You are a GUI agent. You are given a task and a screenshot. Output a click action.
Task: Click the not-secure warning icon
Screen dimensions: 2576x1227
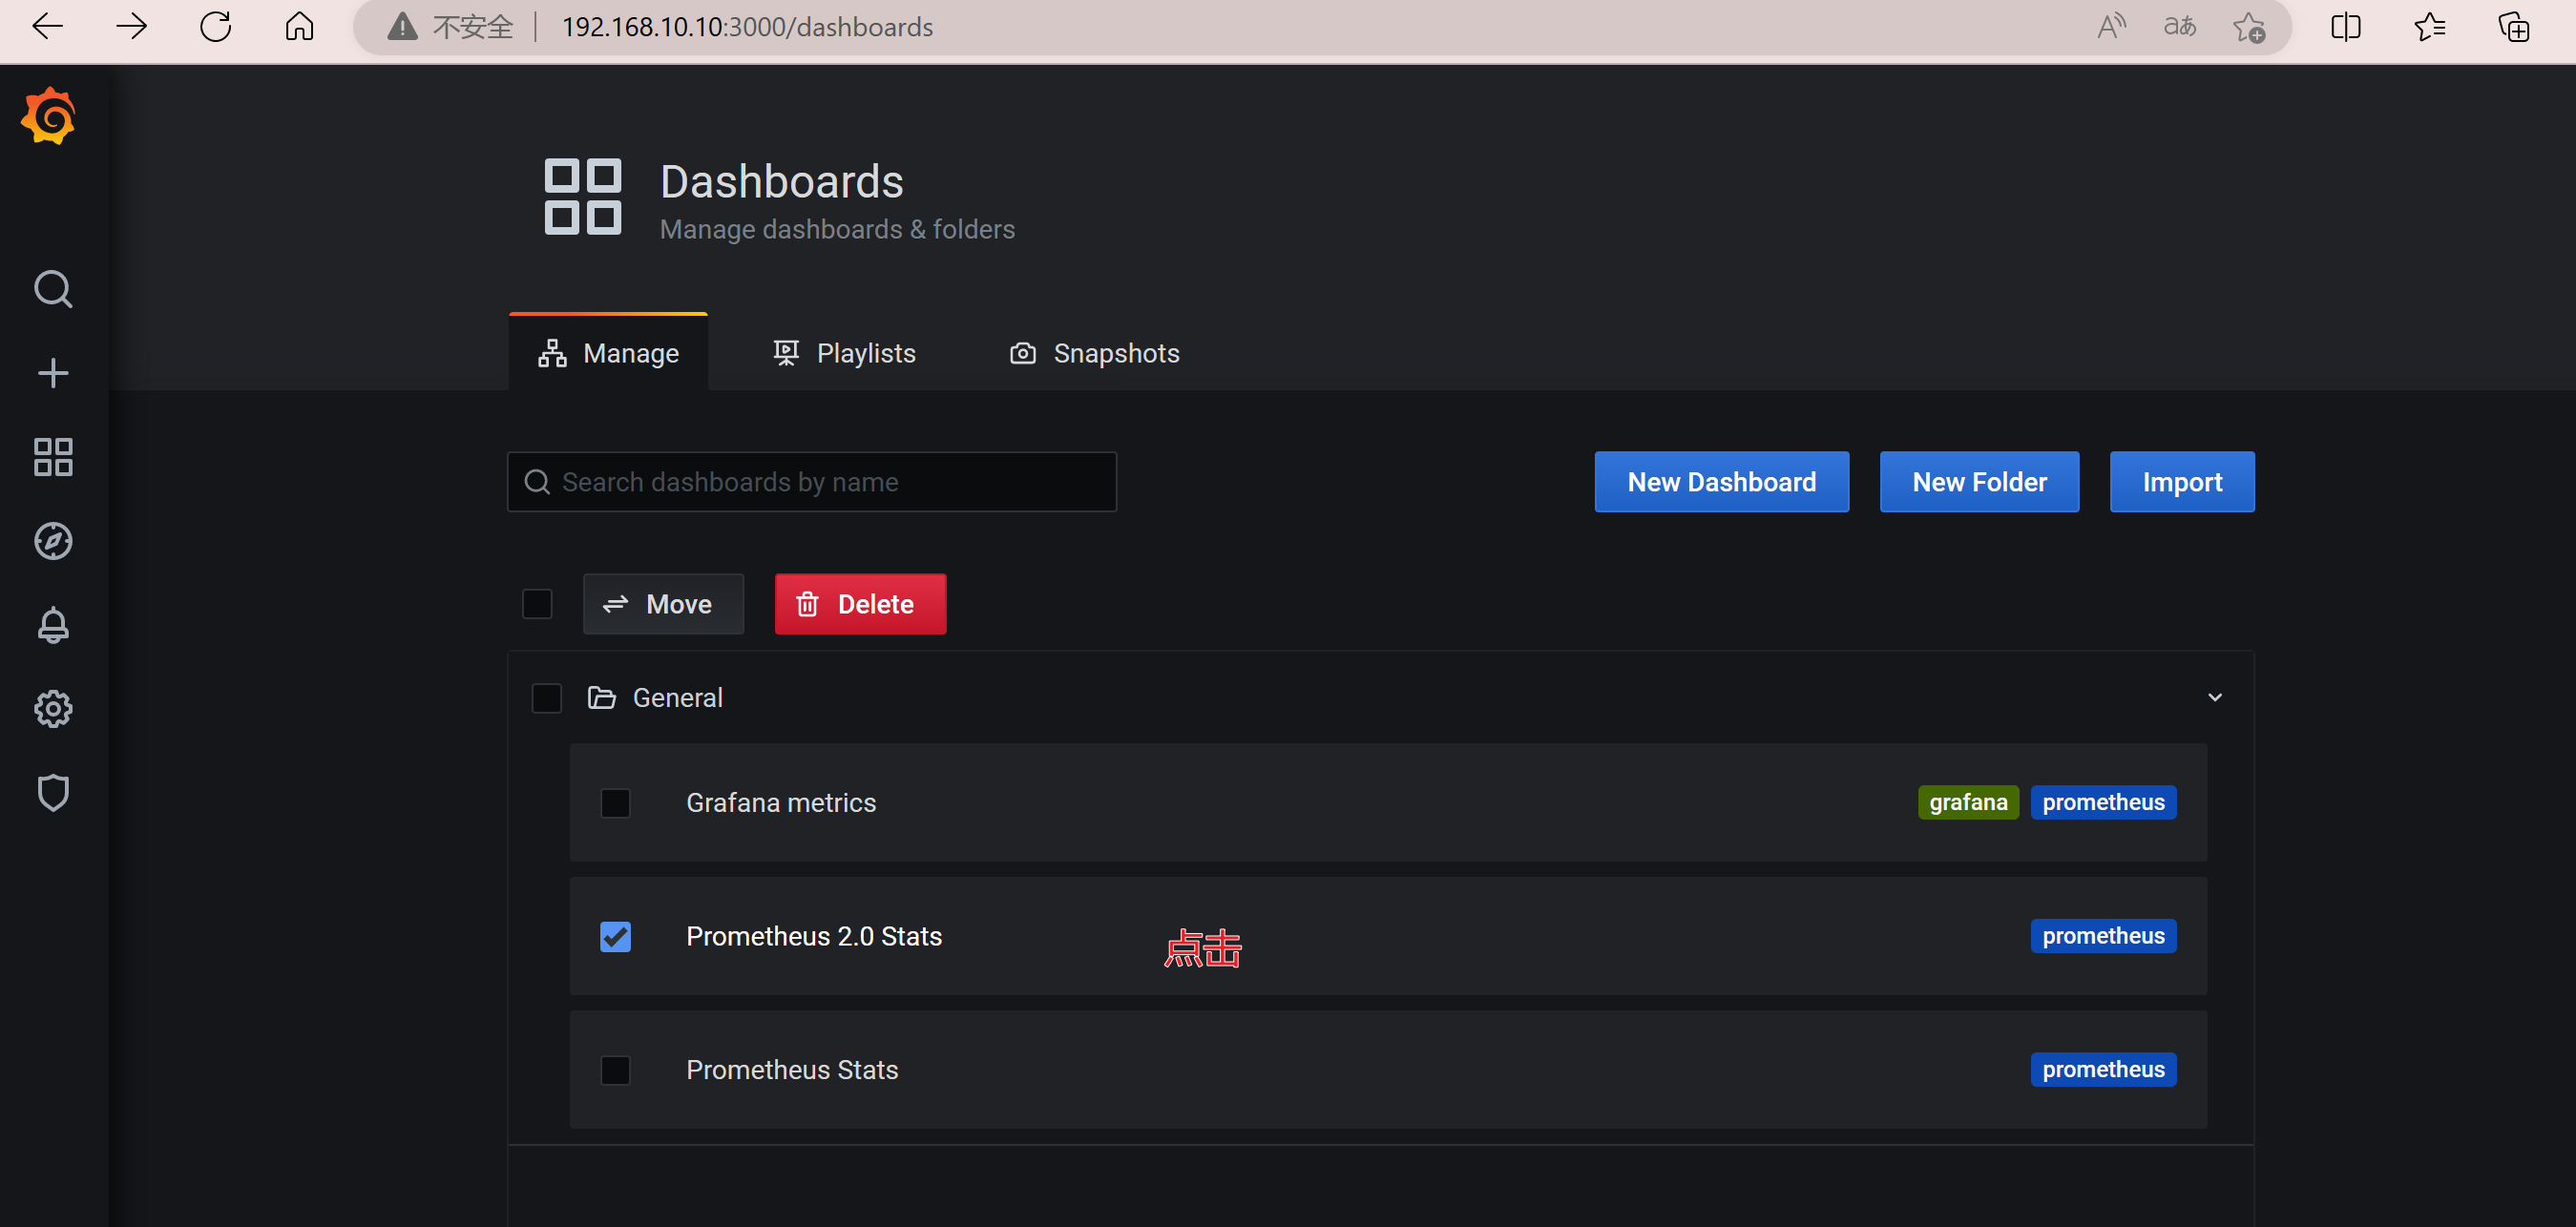pos(402,27)
